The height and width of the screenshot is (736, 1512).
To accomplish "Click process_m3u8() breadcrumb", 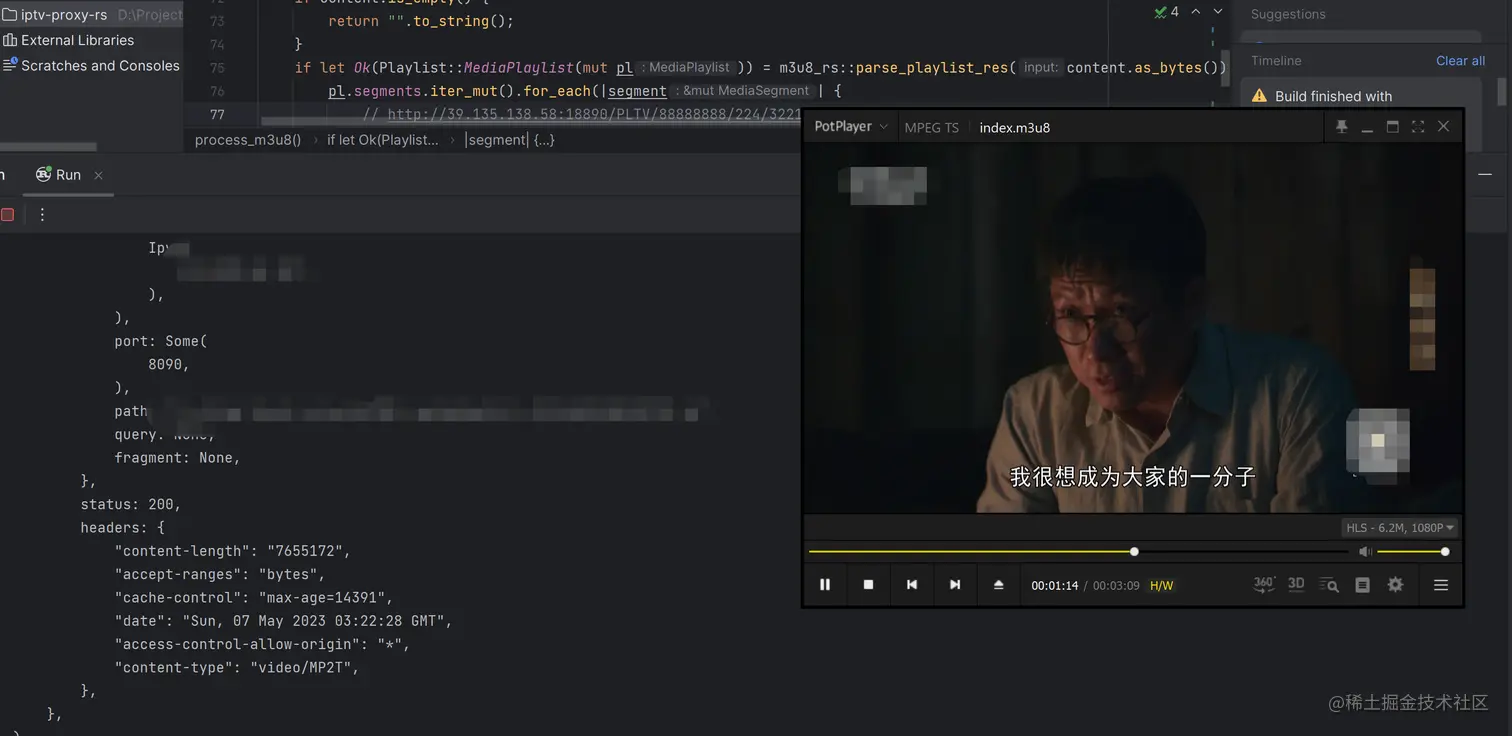I will pos(248,140).
